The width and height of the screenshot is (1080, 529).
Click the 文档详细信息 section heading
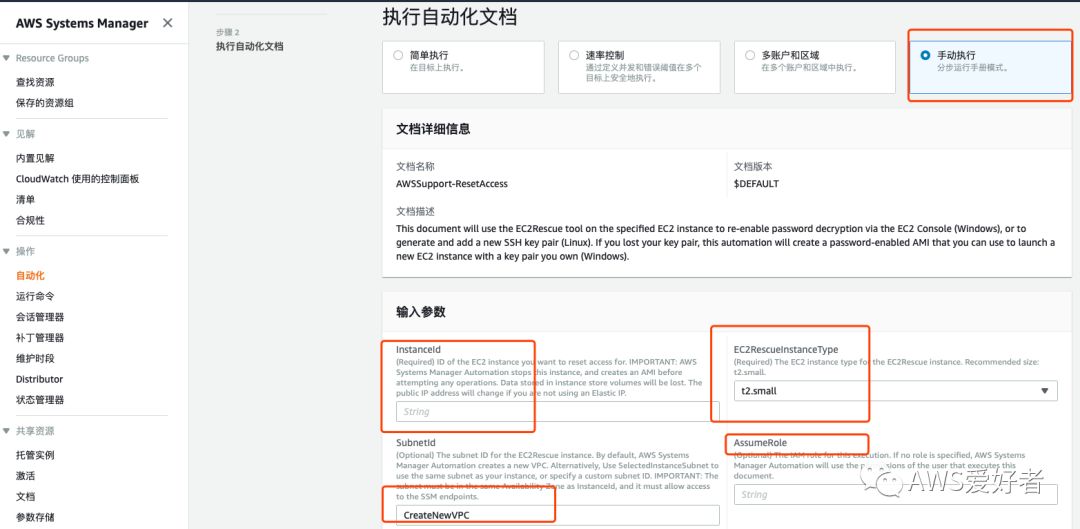click(433, 129)
